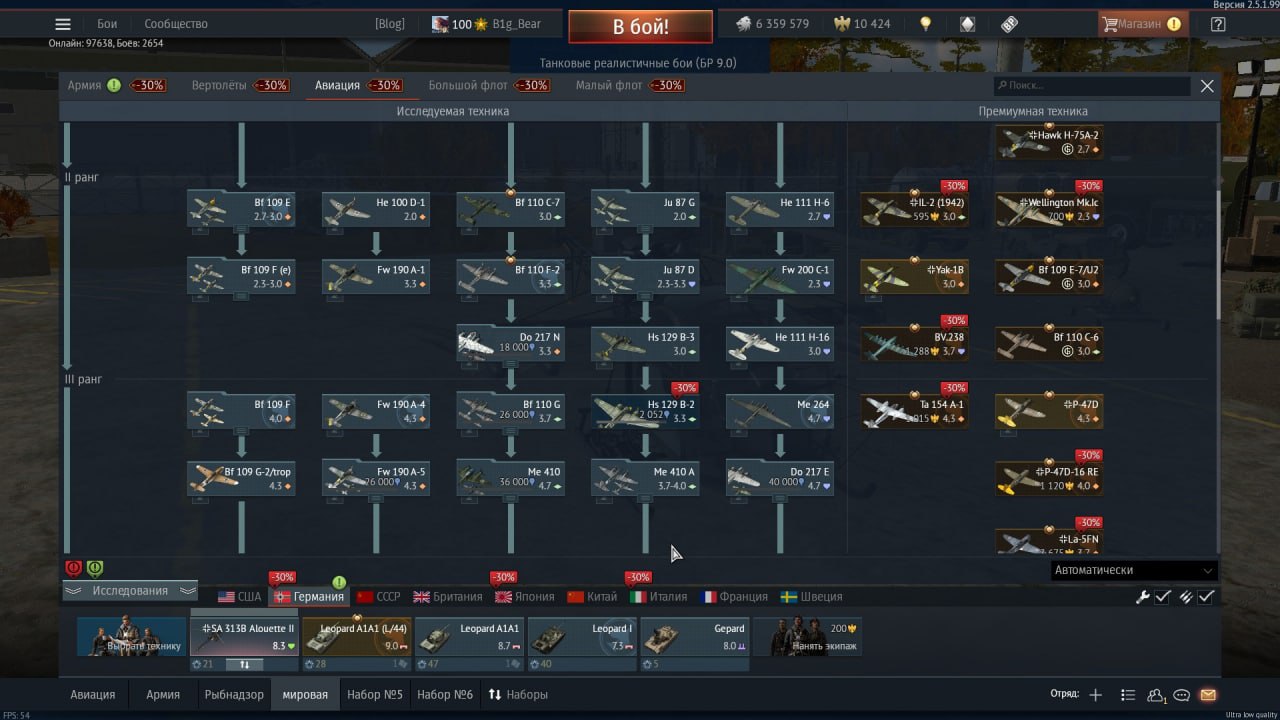The height and width of the screenshot is (720, 1280).
Task: Click the В бой! battle button
Action: (641, 27)
